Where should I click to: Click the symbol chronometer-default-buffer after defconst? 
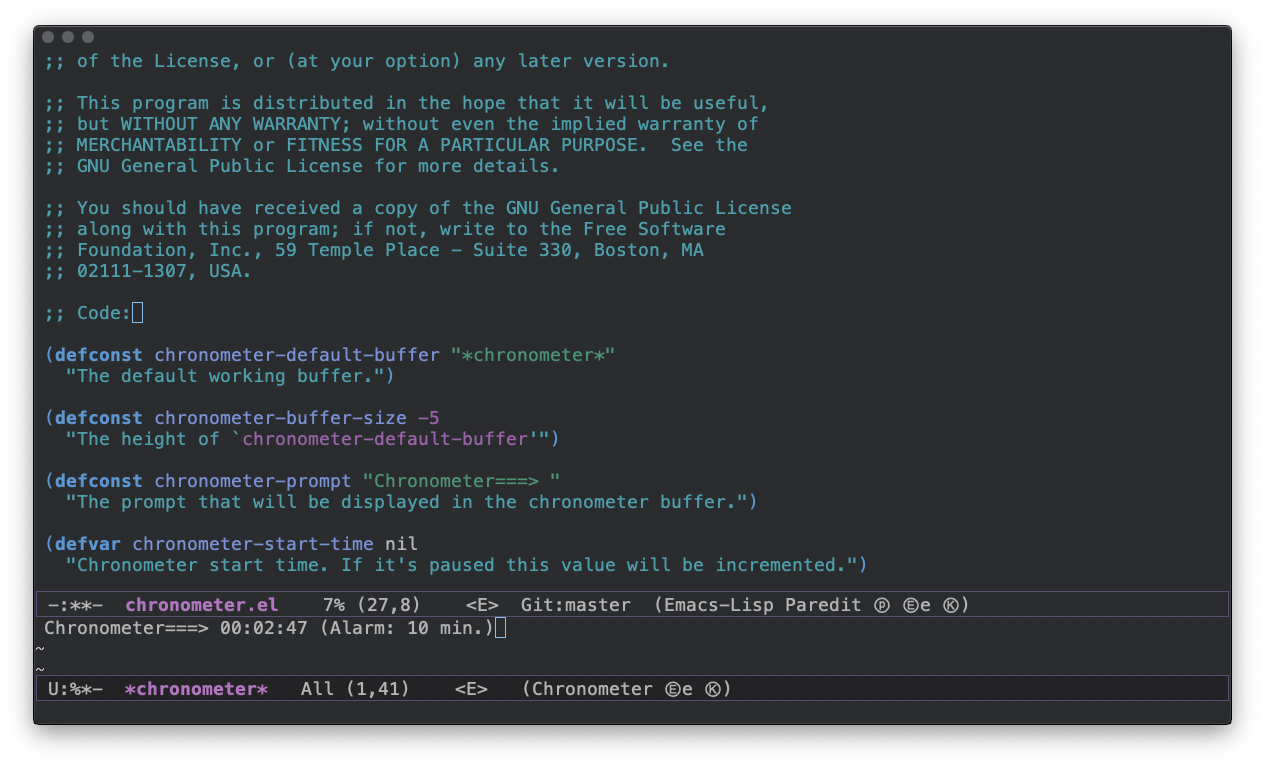click(297, 355)
